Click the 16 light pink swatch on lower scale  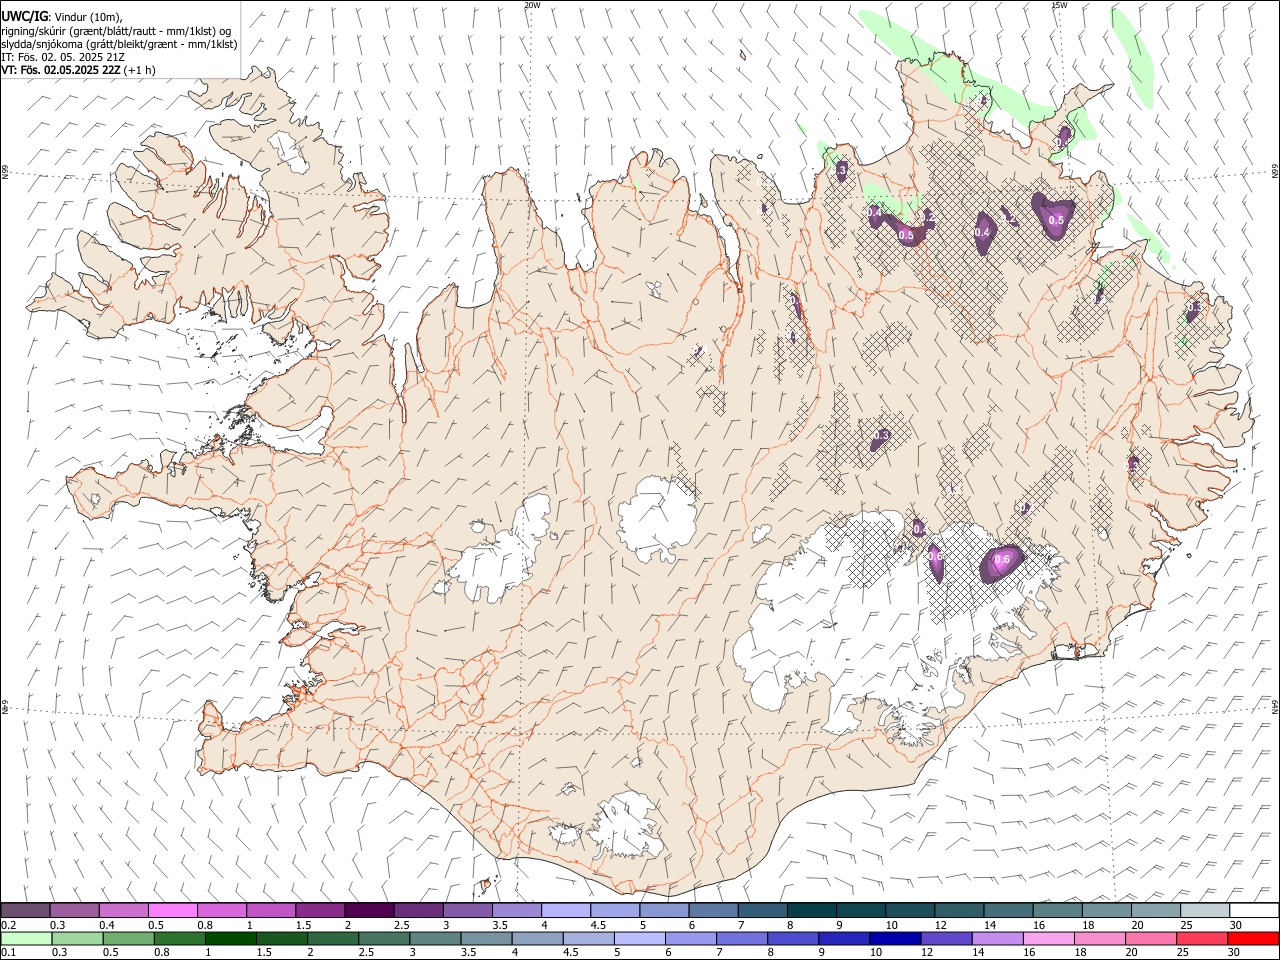[x=1047, y=938]
